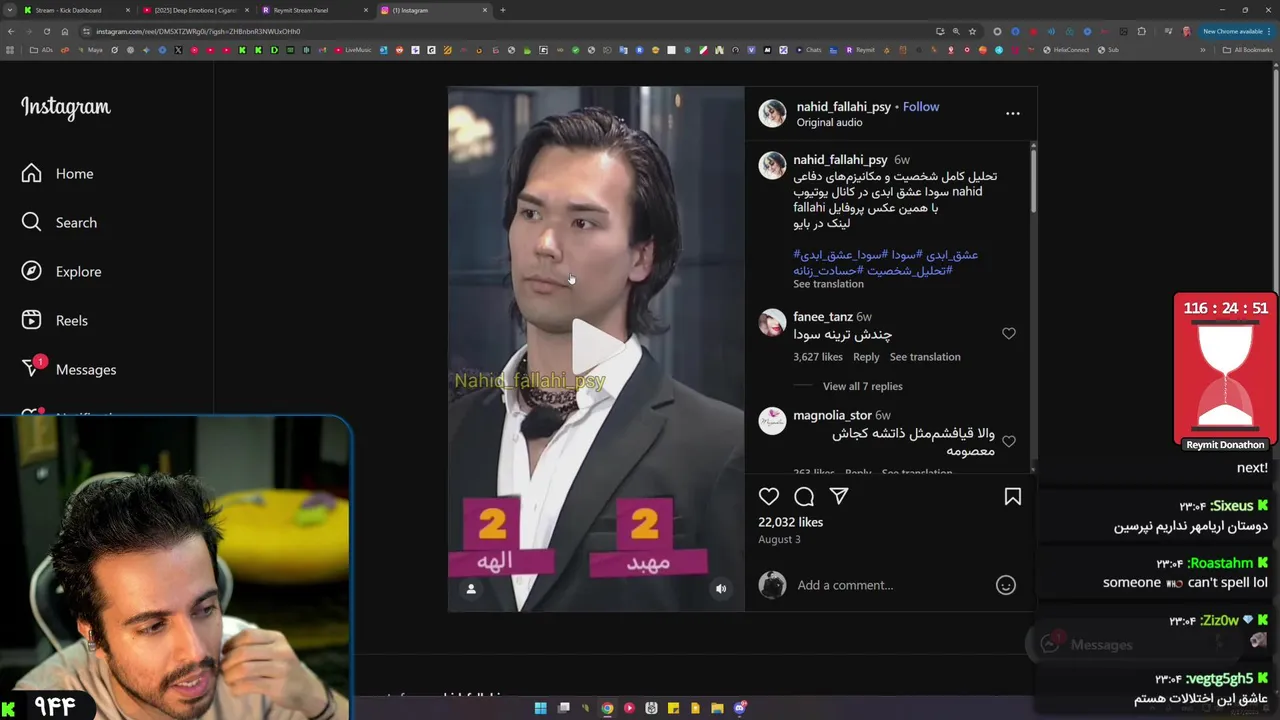Open Chrome from the taskbar
The width and height of the screenshot is (1280, 720).
click(607, 708)
